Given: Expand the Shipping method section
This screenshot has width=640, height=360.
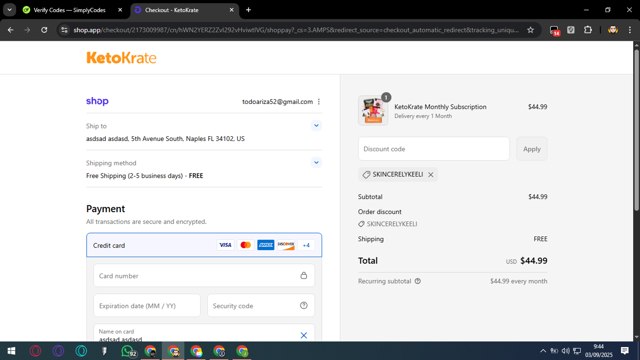Looking at the screenshot, I should coord(316,163).
